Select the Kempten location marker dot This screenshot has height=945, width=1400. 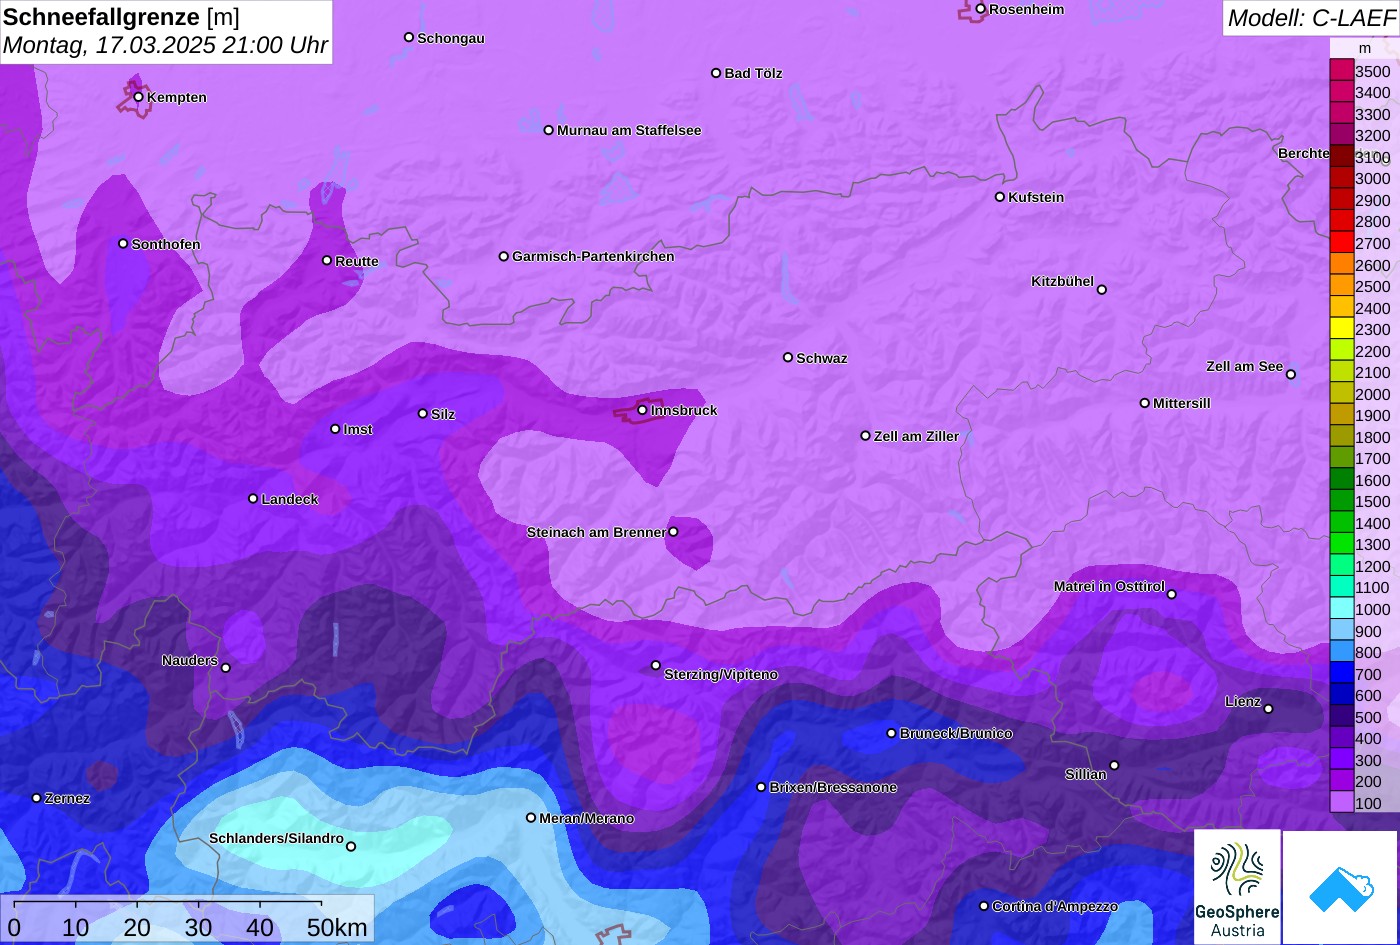[x=139, y=97]
